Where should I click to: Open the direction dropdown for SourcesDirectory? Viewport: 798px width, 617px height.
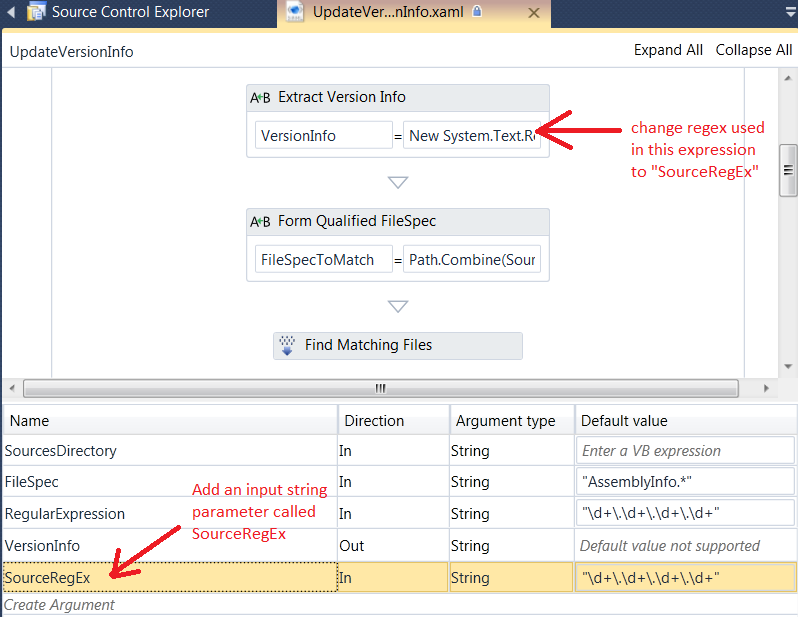[393, 451]
